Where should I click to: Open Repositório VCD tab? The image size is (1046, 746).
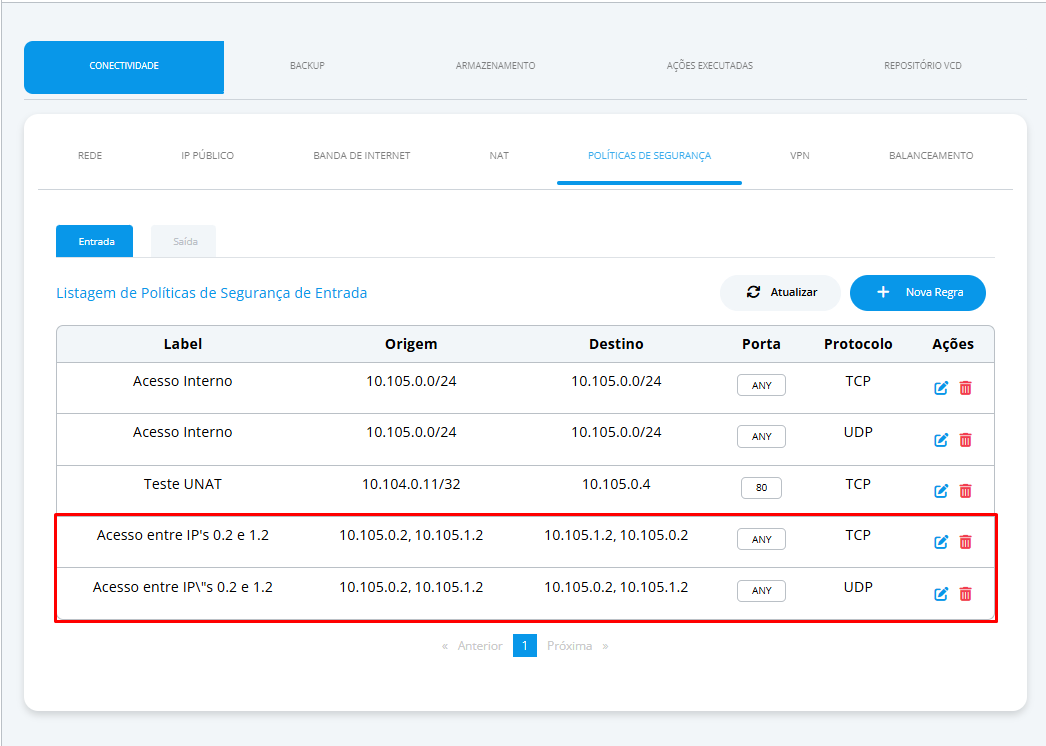923,65
